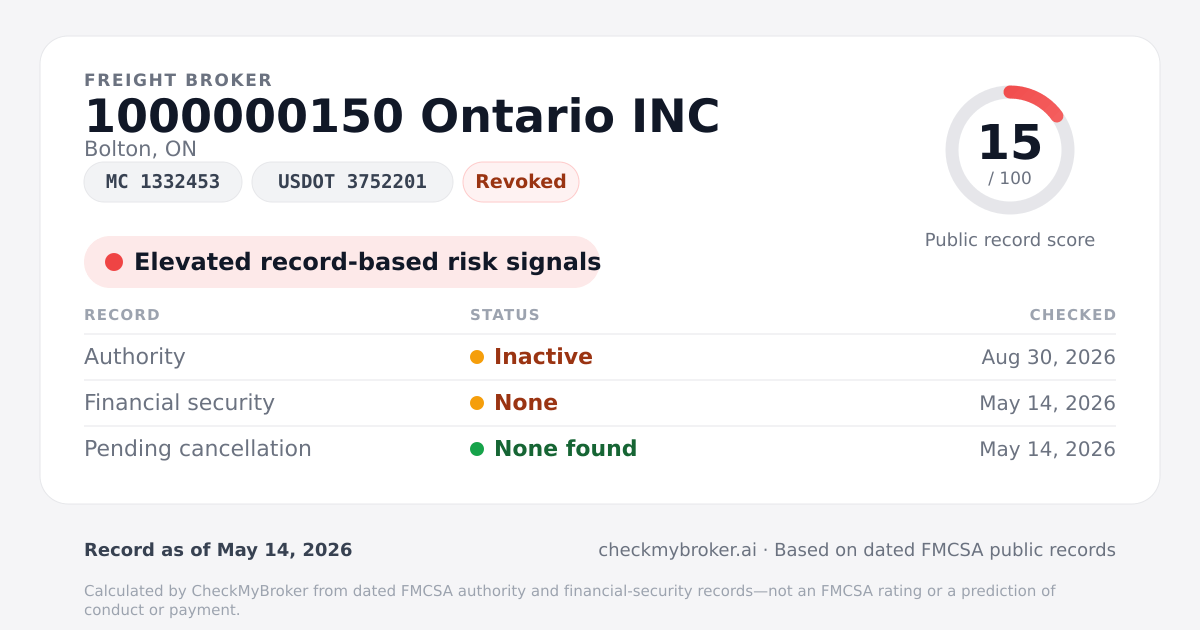Image resolution: width=1200 pixels, height=630 pixels.
Task: Select the USDOT 3752201 badge
Action: [352, 182]
